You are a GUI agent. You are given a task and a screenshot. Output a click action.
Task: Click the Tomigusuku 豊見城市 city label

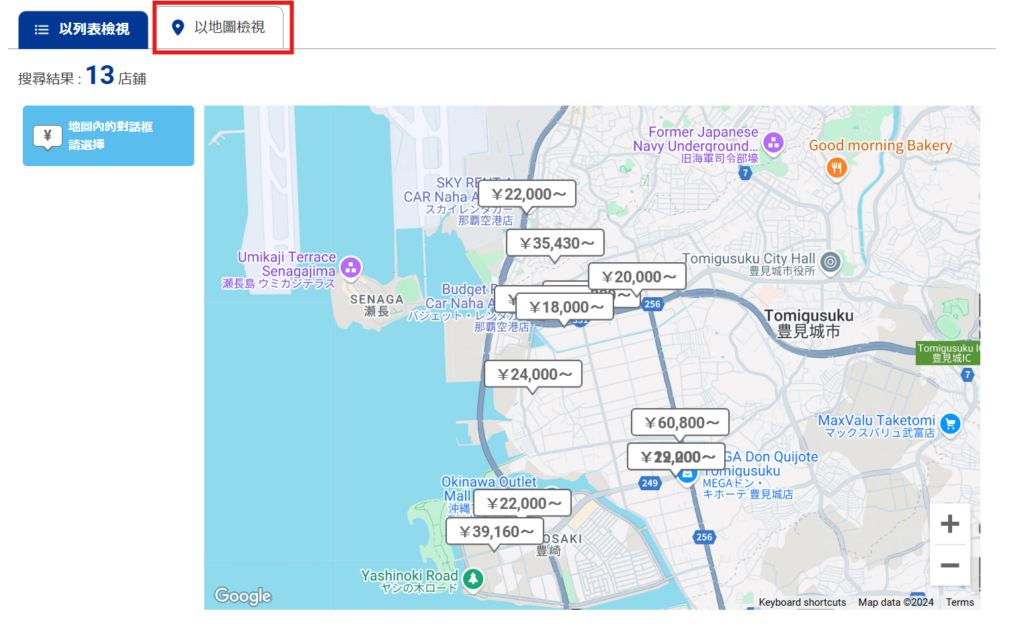click(x=808, y=324)
